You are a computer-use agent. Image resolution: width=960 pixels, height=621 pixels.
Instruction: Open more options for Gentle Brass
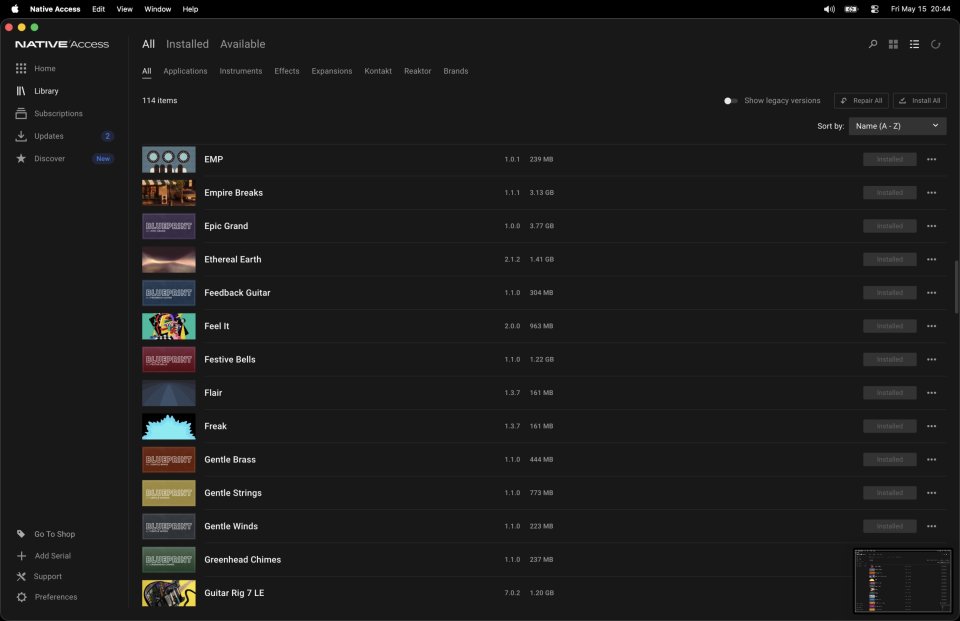(931, 459)
